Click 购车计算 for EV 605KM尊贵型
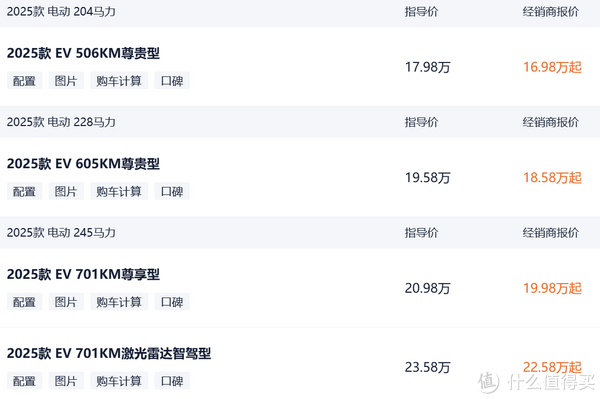 119,191
